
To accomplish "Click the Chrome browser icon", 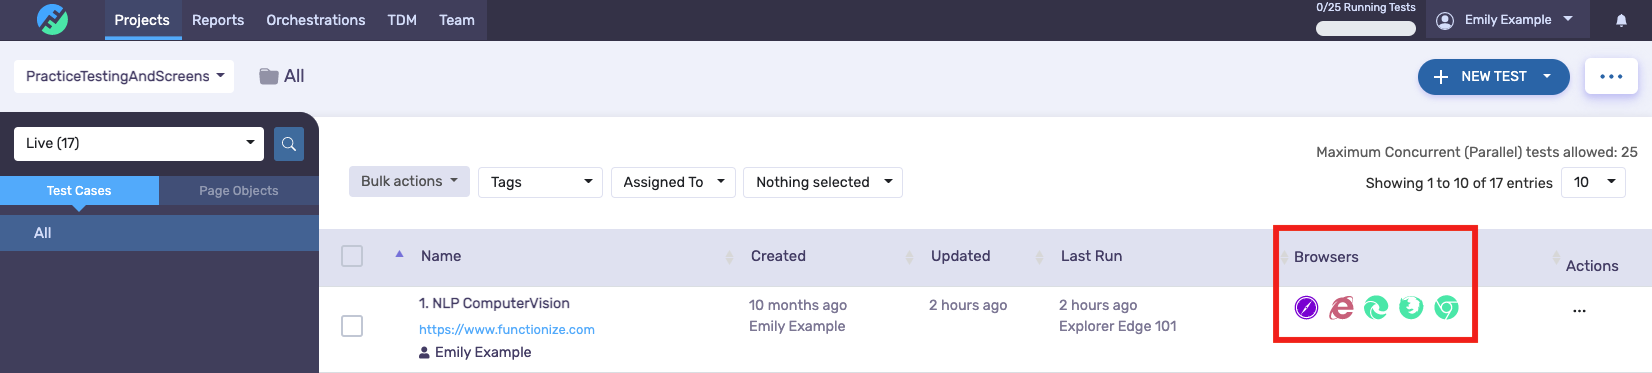I will [1446, 308].
